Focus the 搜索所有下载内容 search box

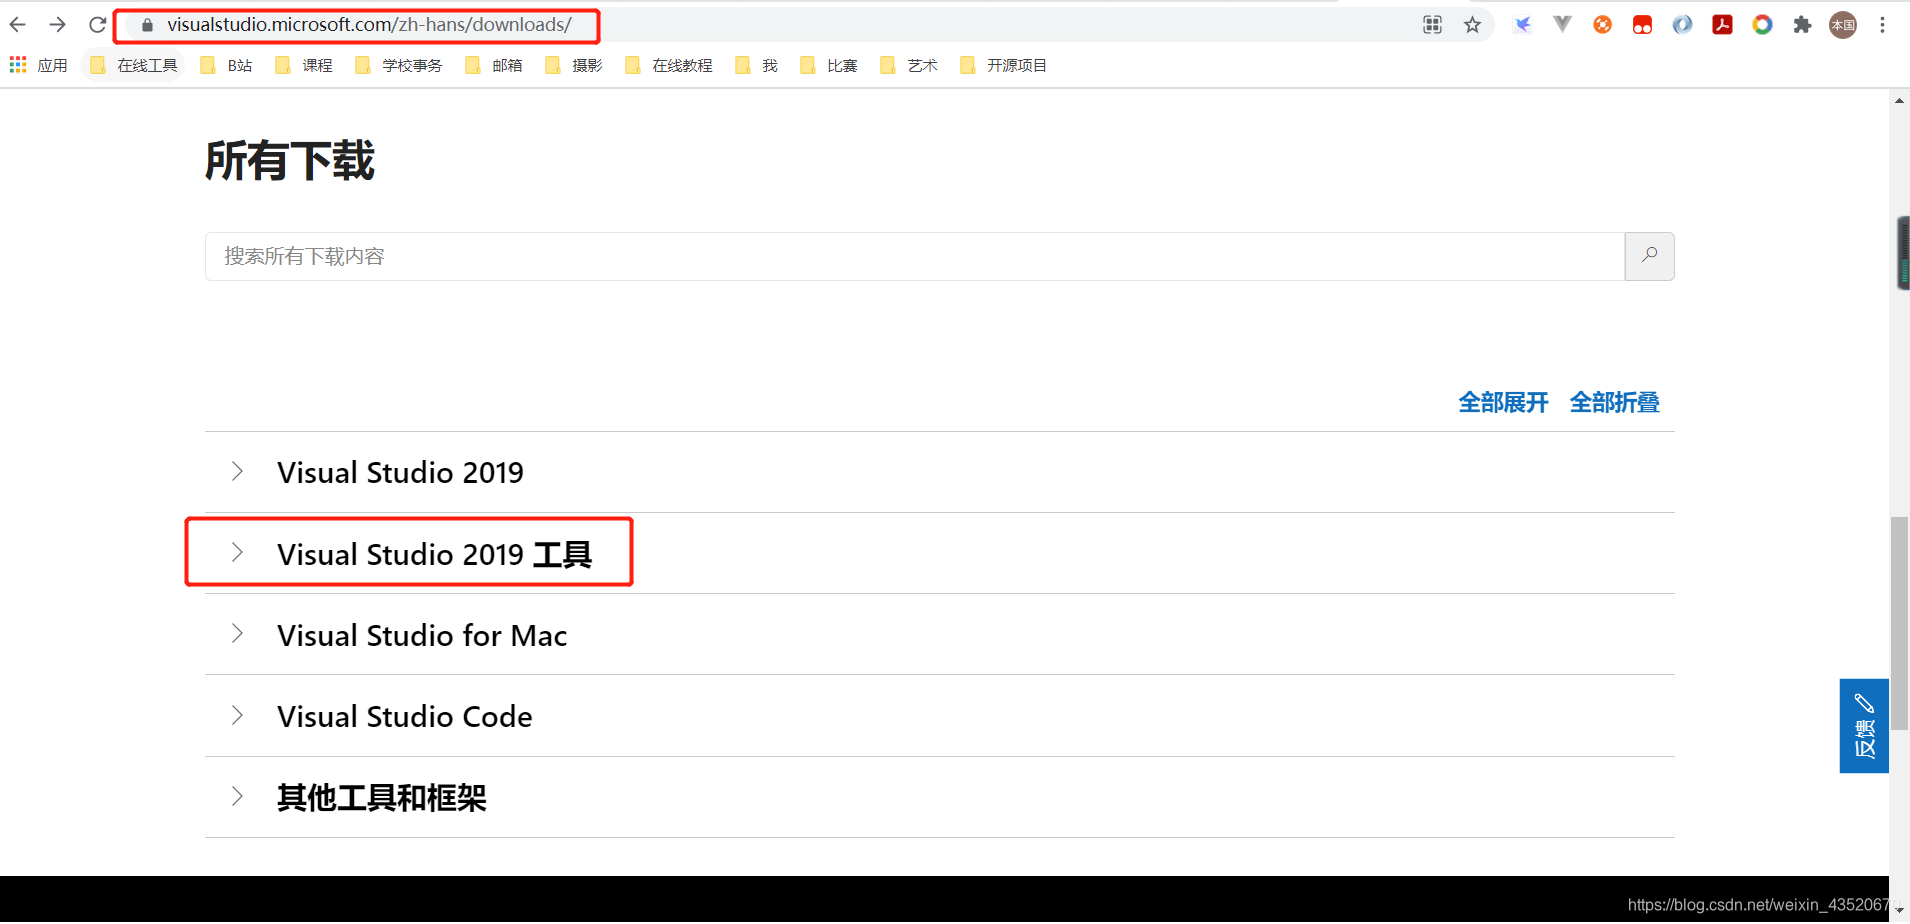point(915,256)
